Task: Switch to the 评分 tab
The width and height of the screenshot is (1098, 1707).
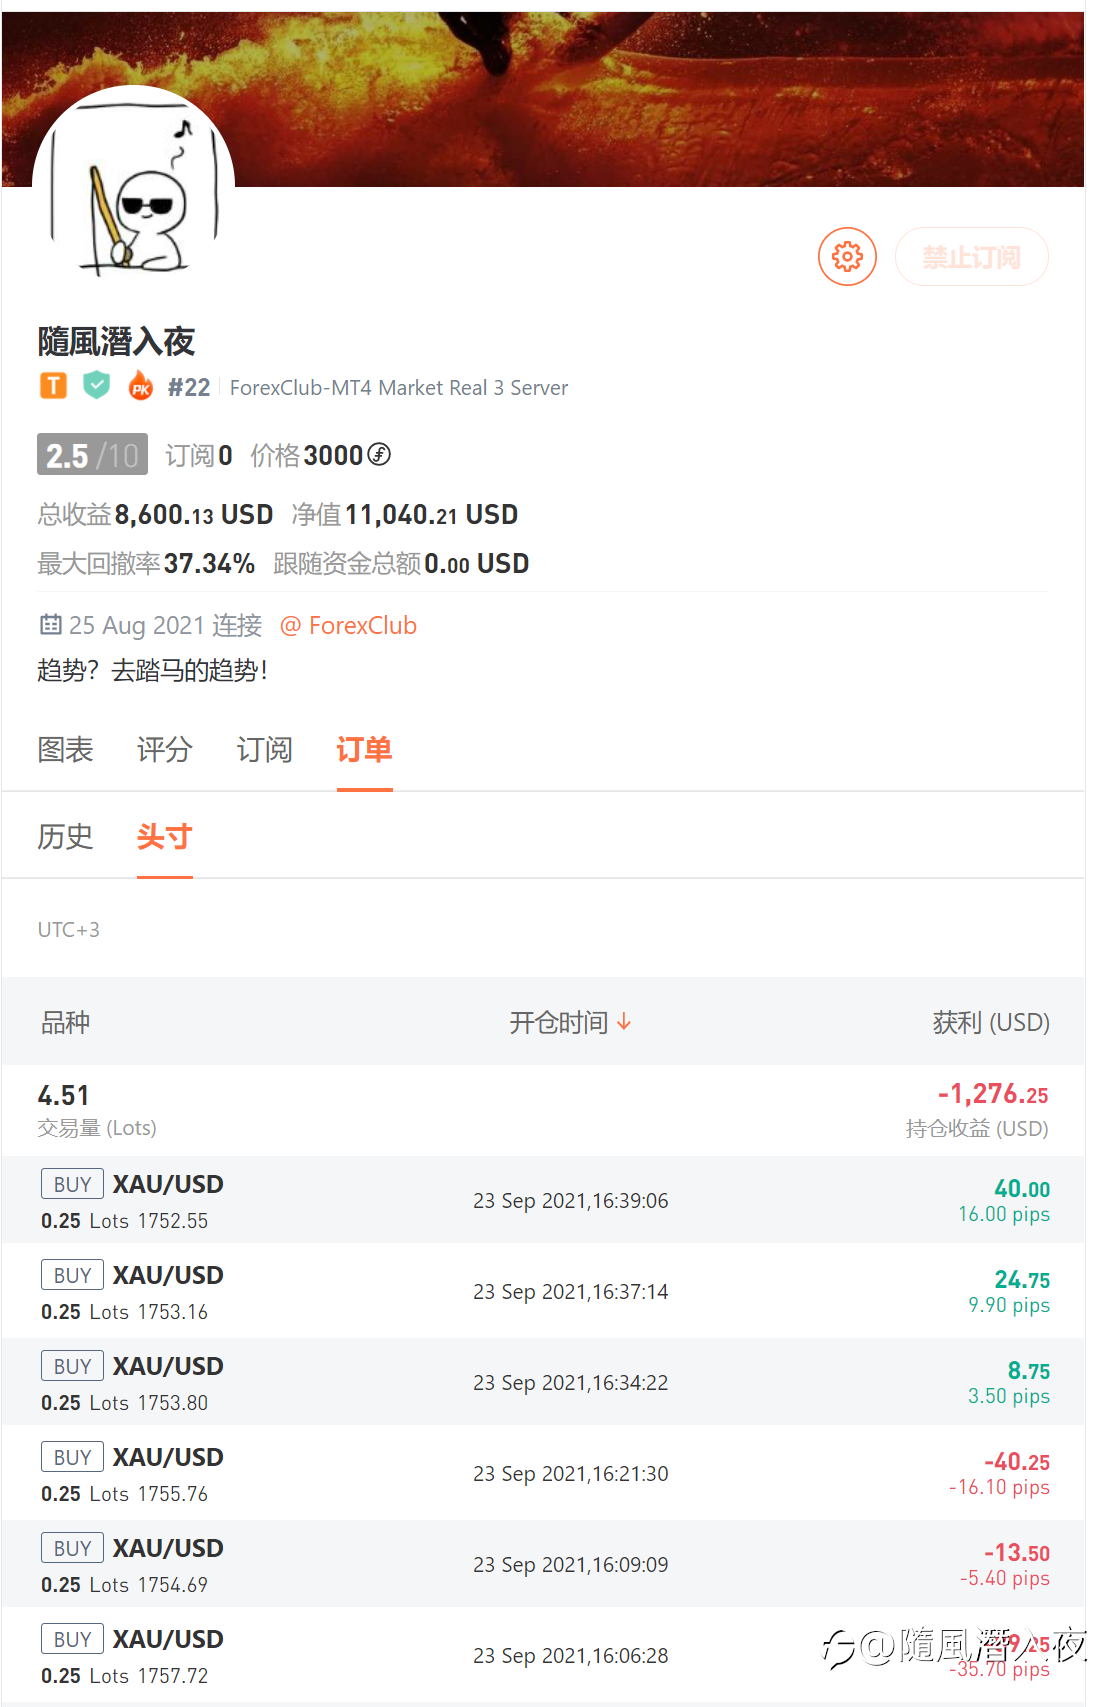Action: click(x=165, y=750)
